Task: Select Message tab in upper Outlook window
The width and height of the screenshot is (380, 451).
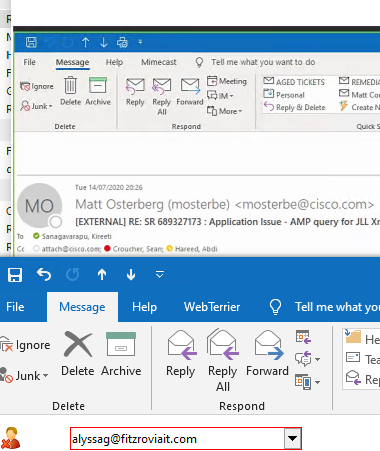Action: (72, 62)
